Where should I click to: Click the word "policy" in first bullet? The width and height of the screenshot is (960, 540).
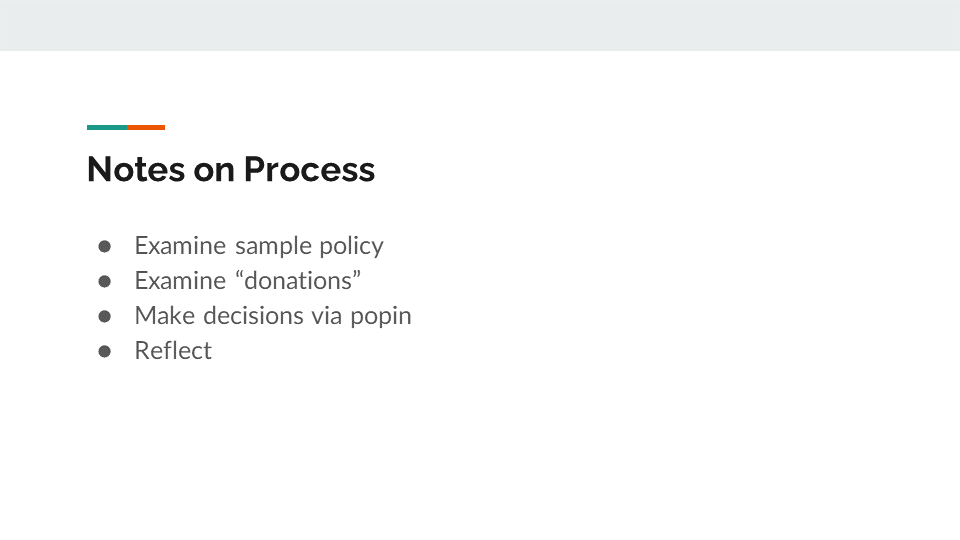(351, 246)
